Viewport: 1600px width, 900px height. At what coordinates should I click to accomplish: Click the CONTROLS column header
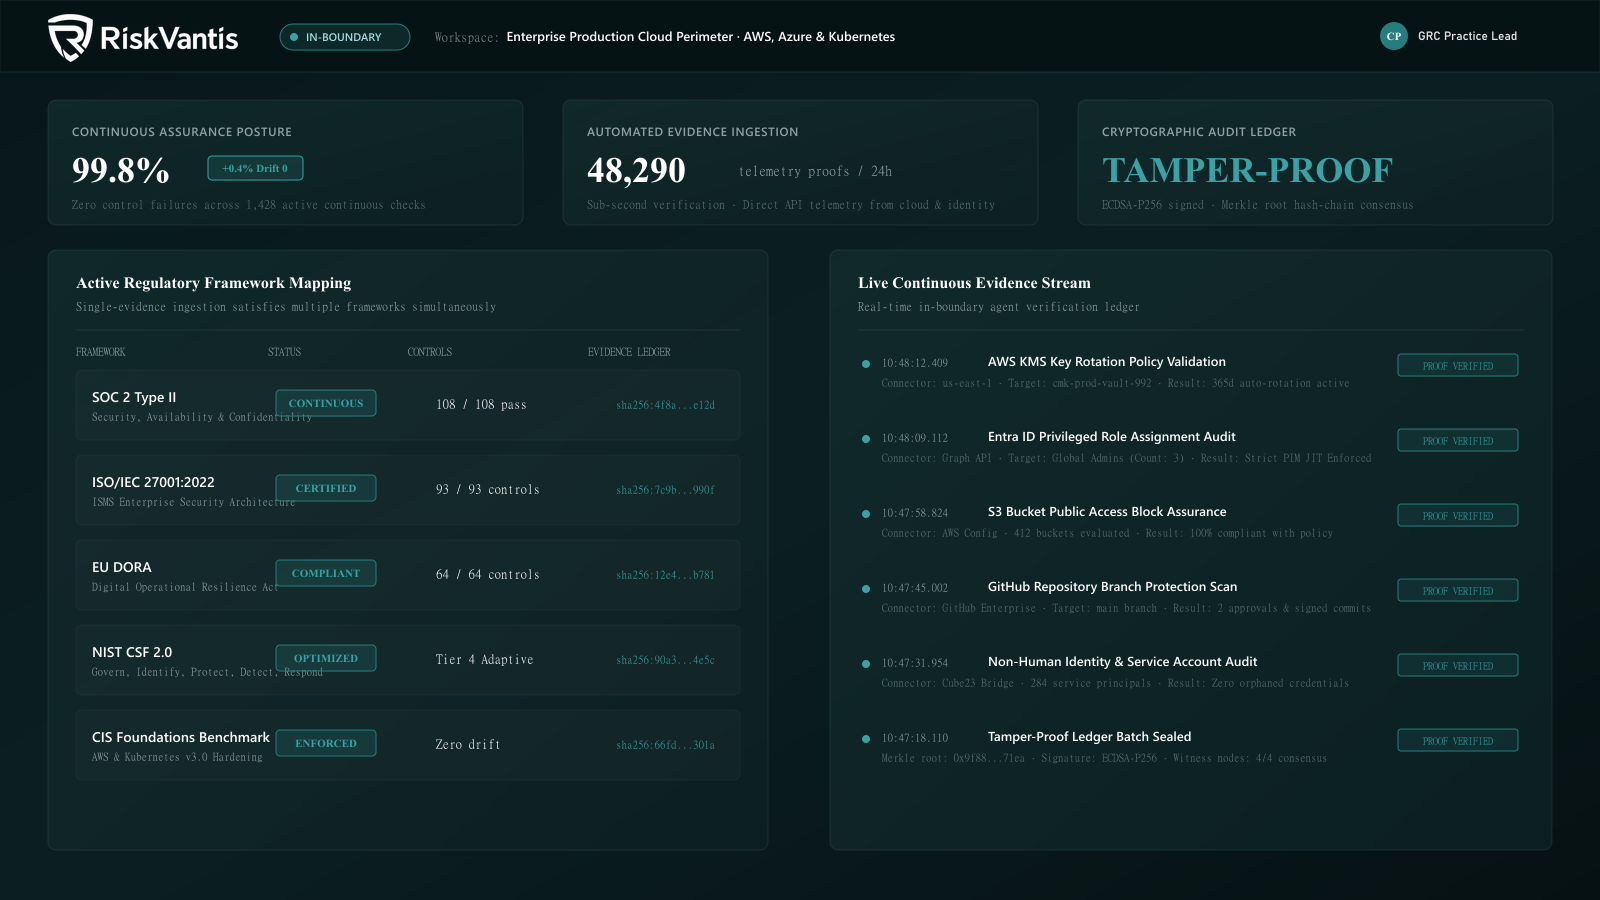(430, 352)
